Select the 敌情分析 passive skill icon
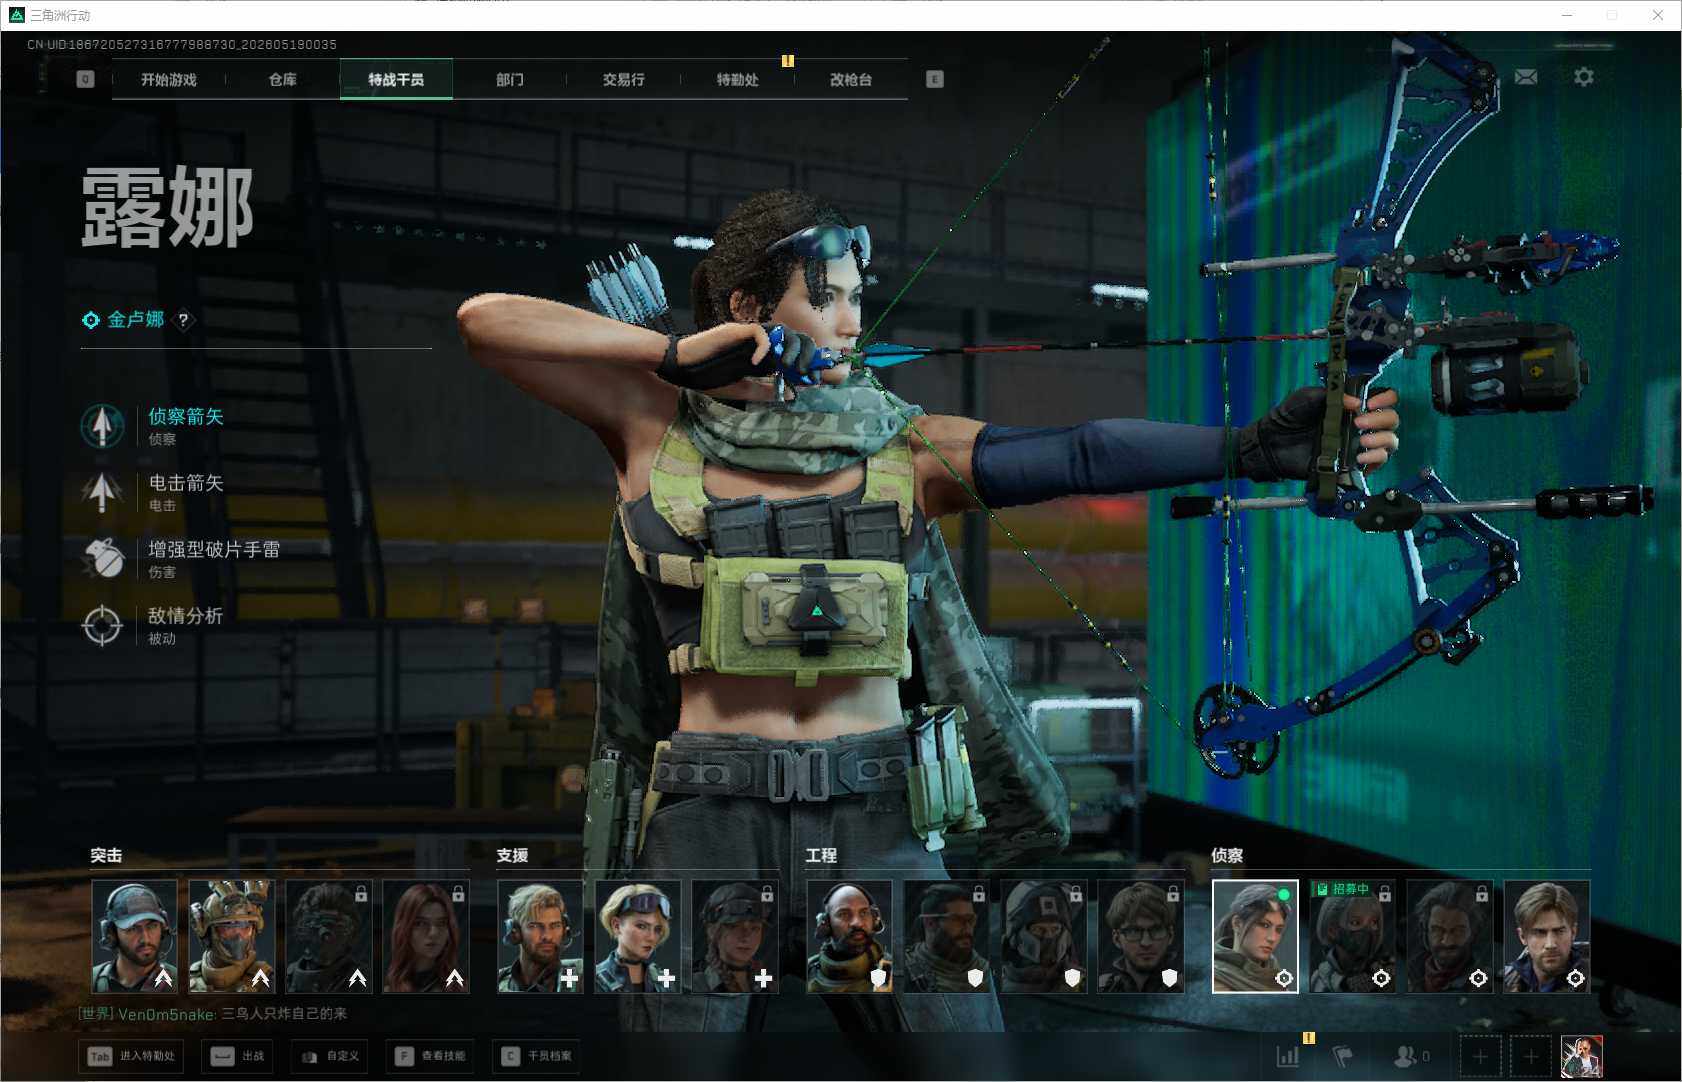 click(x=102, y=625)
